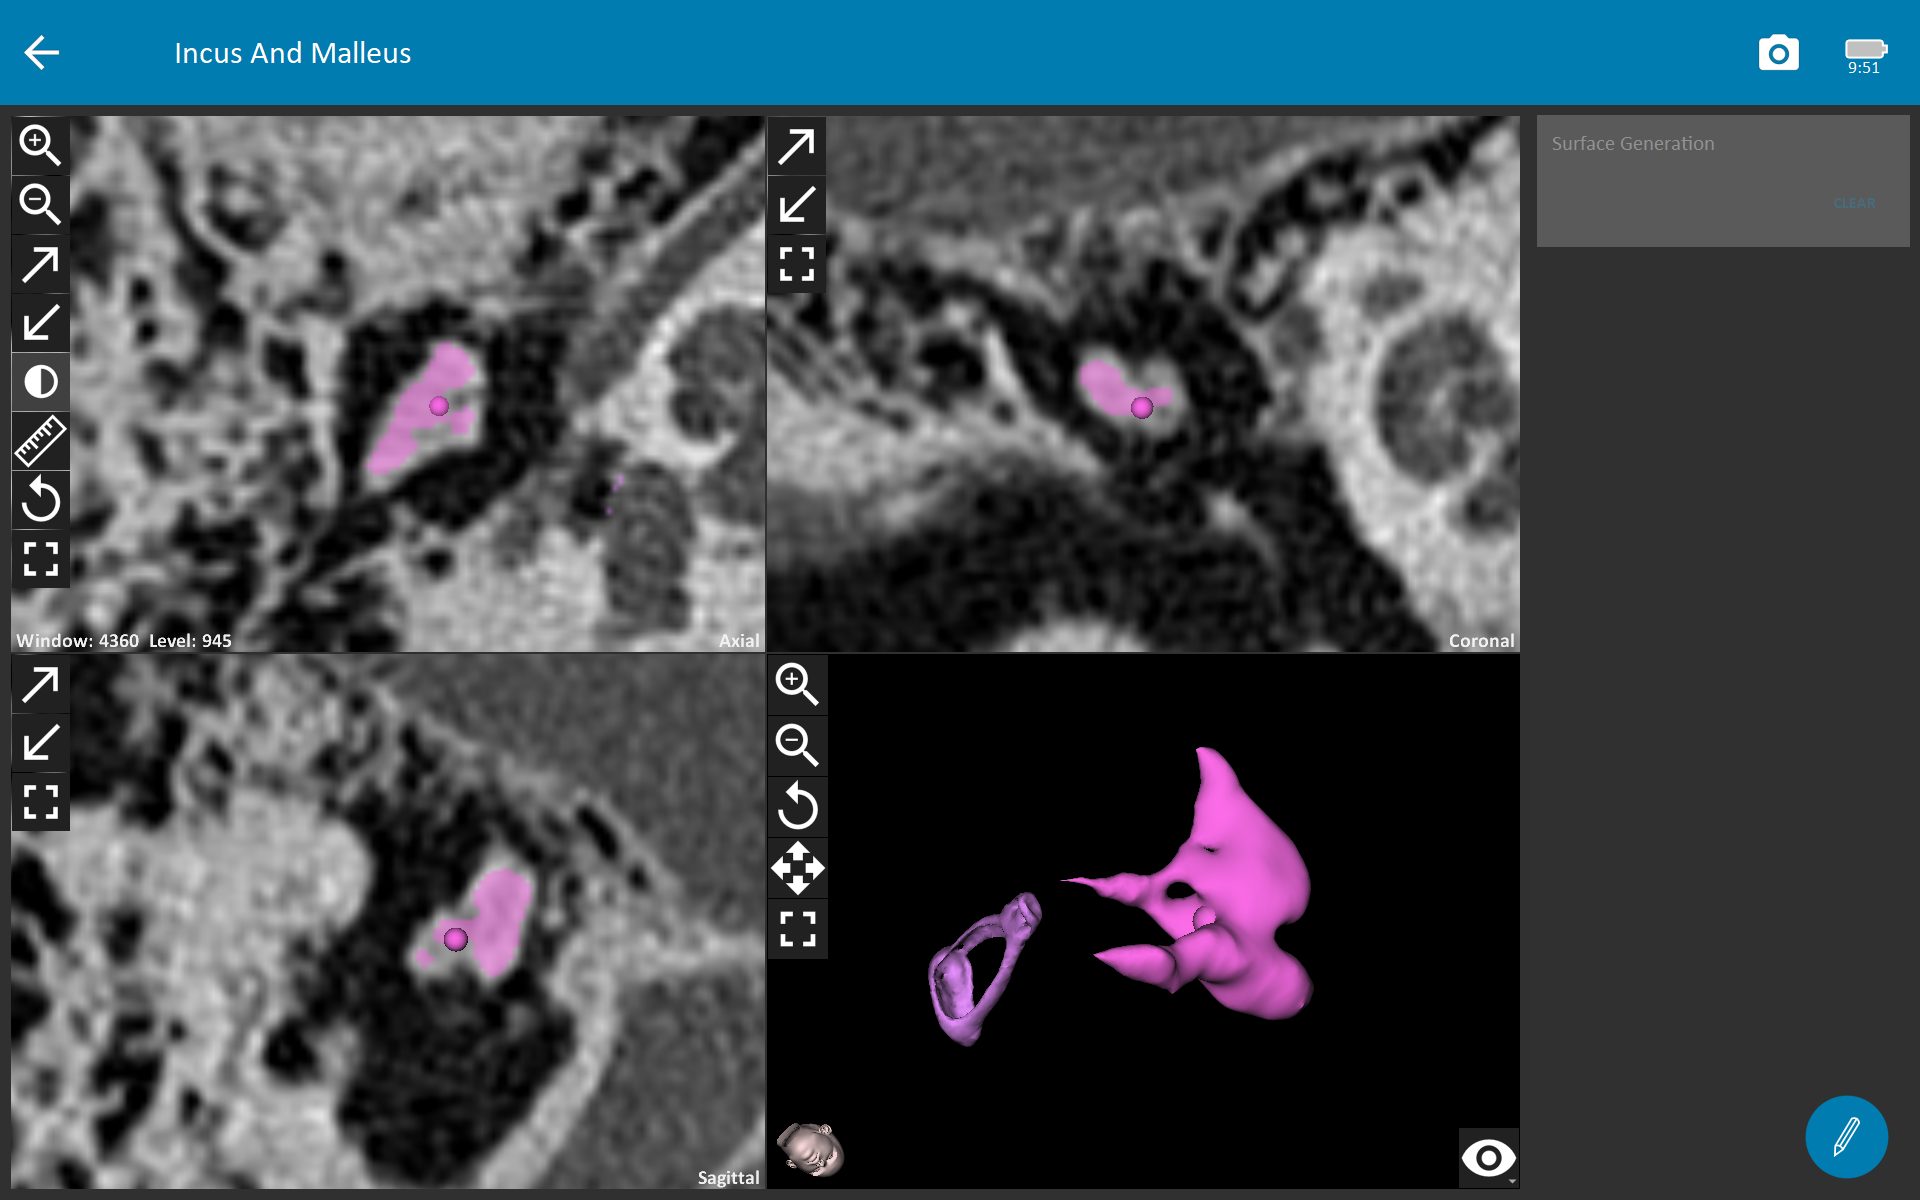Viewport: 1920px width, 1200px height.
Task: Move to previous slice in Axial view
Action: click(40, 323)
